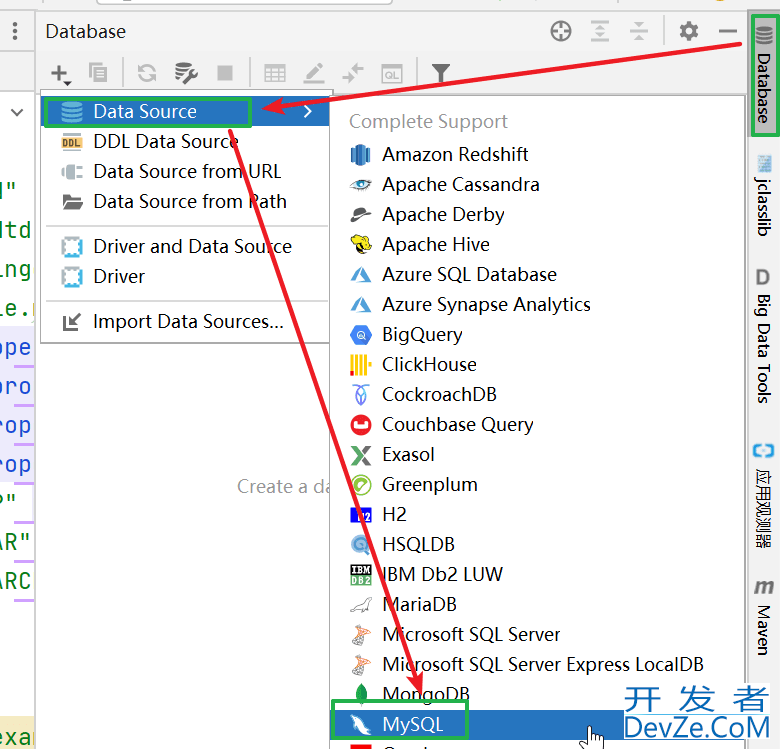
Task: Choose Amazon Redshift from the list
Action: coord(537,155)
